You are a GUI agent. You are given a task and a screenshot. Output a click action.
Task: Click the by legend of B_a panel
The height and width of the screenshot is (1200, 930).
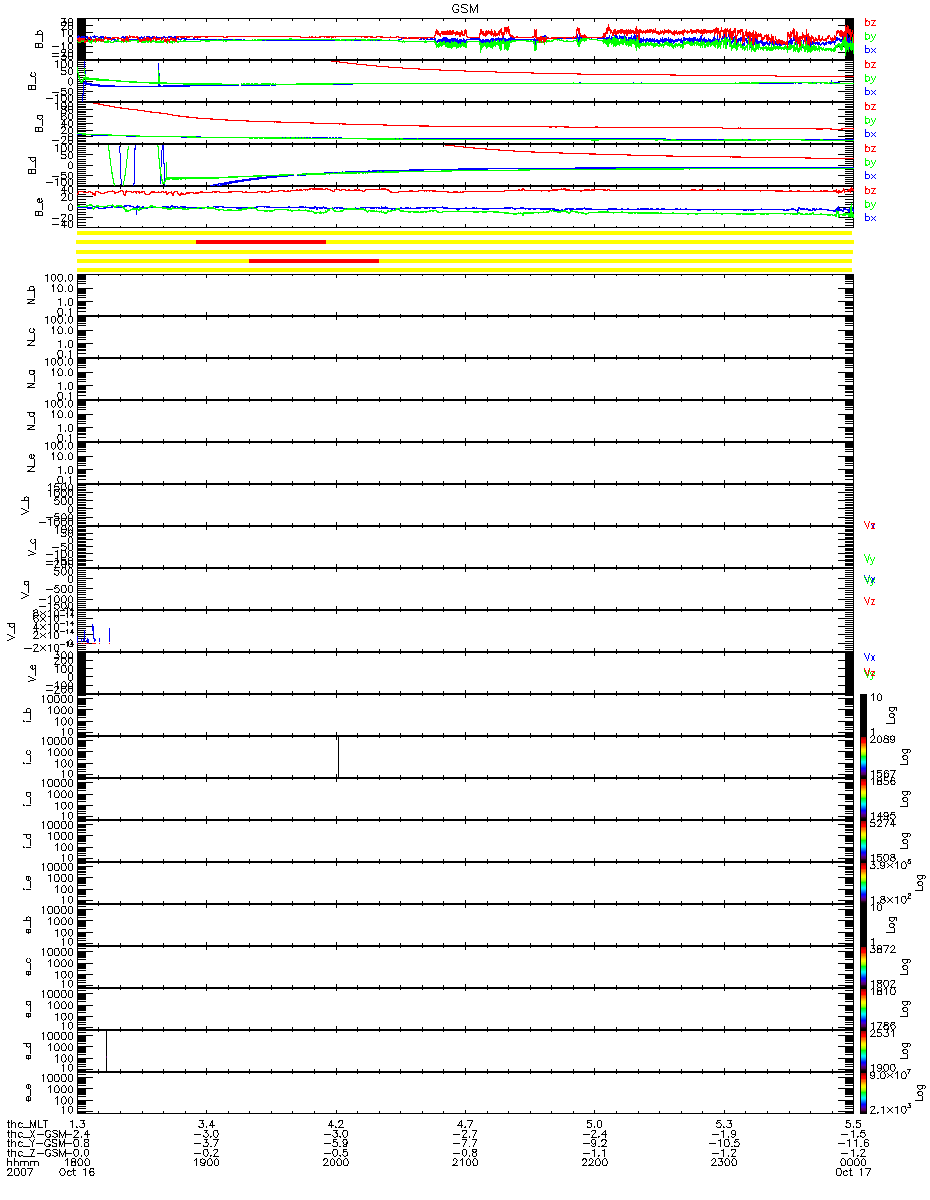coord(870,120)
